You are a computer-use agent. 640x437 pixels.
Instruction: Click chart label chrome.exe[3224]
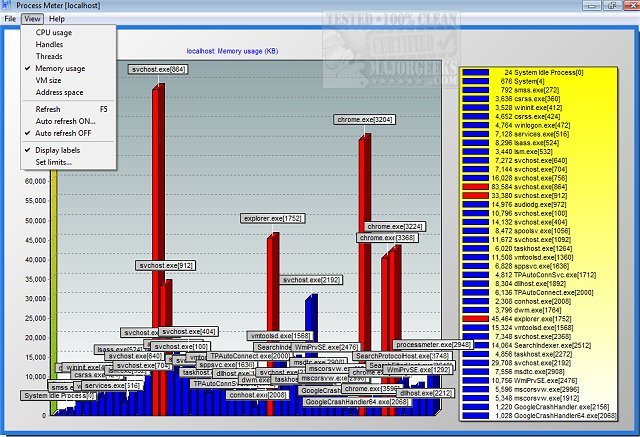tap(395, 226)
